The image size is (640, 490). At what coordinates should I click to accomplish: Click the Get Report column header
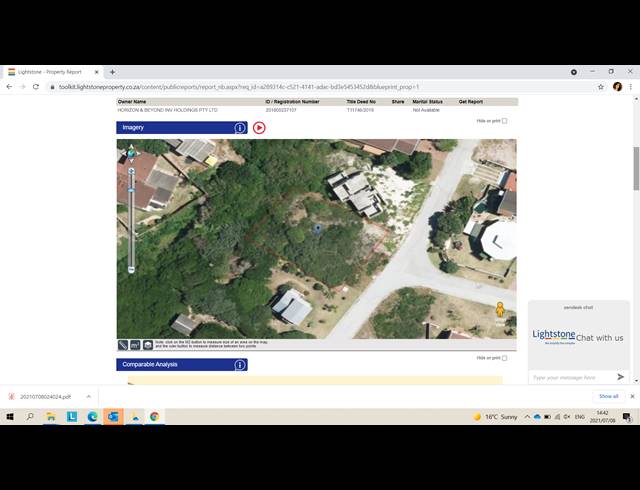471,102
